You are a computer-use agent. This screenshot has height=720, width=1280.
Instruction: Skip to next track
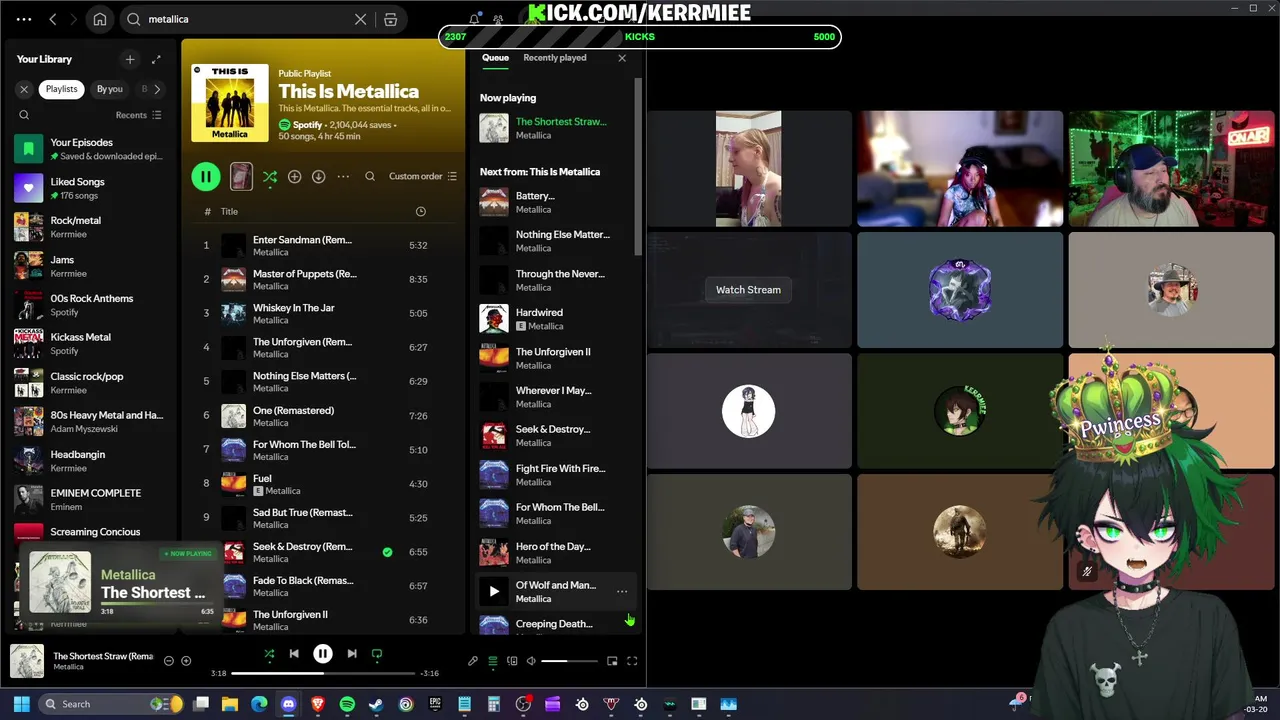[352, 654]
